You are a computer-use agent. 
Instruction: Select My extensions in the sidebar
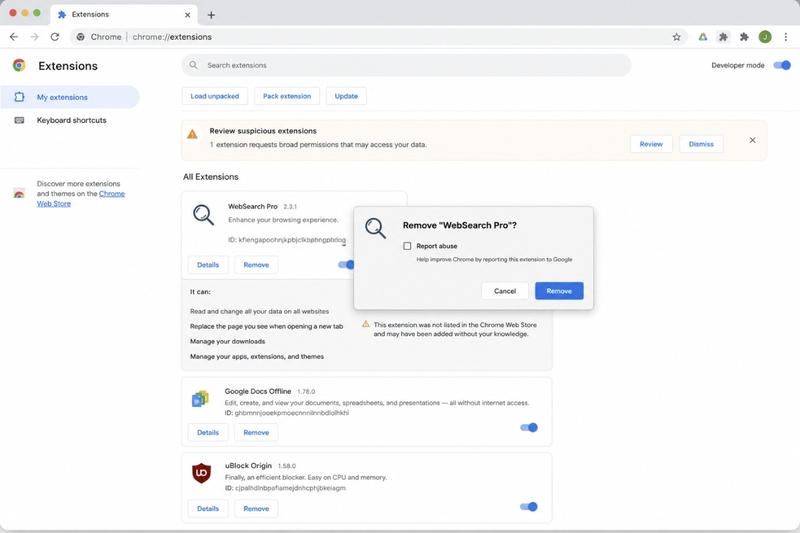click(69, 97)
